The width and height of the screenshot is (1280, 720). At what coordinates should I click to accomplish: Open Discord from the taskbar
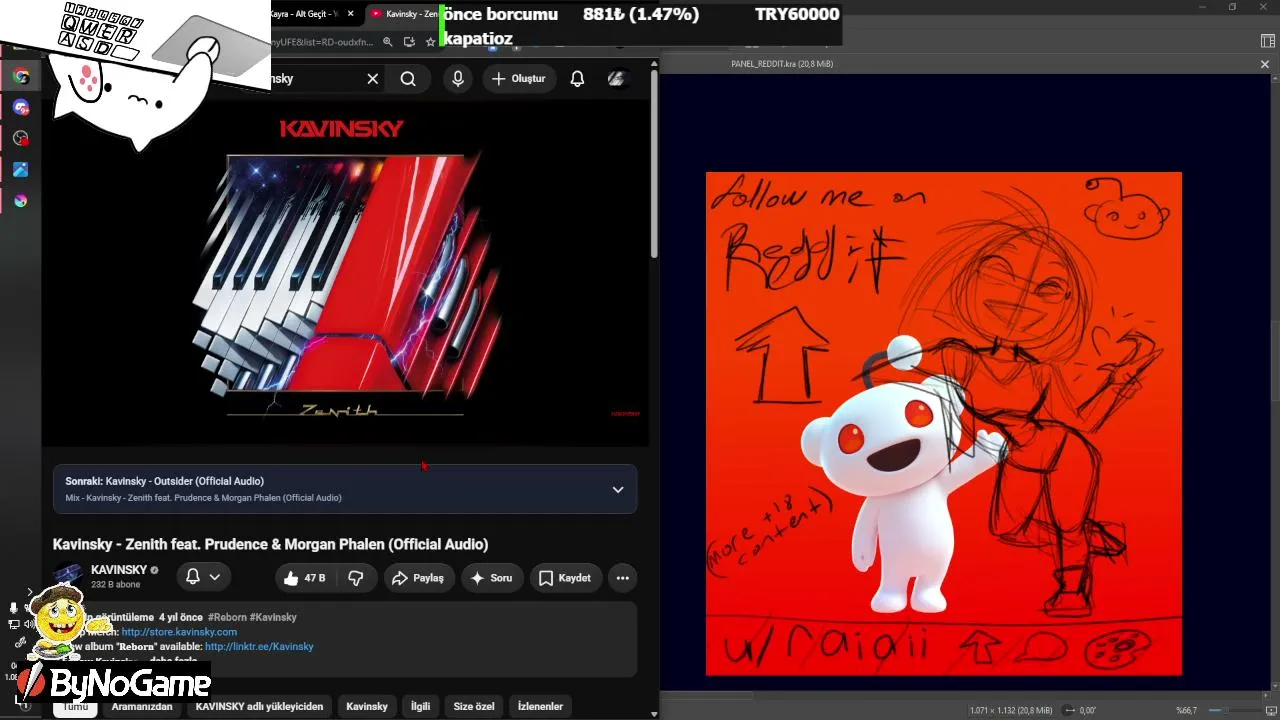tap(20, 107)
